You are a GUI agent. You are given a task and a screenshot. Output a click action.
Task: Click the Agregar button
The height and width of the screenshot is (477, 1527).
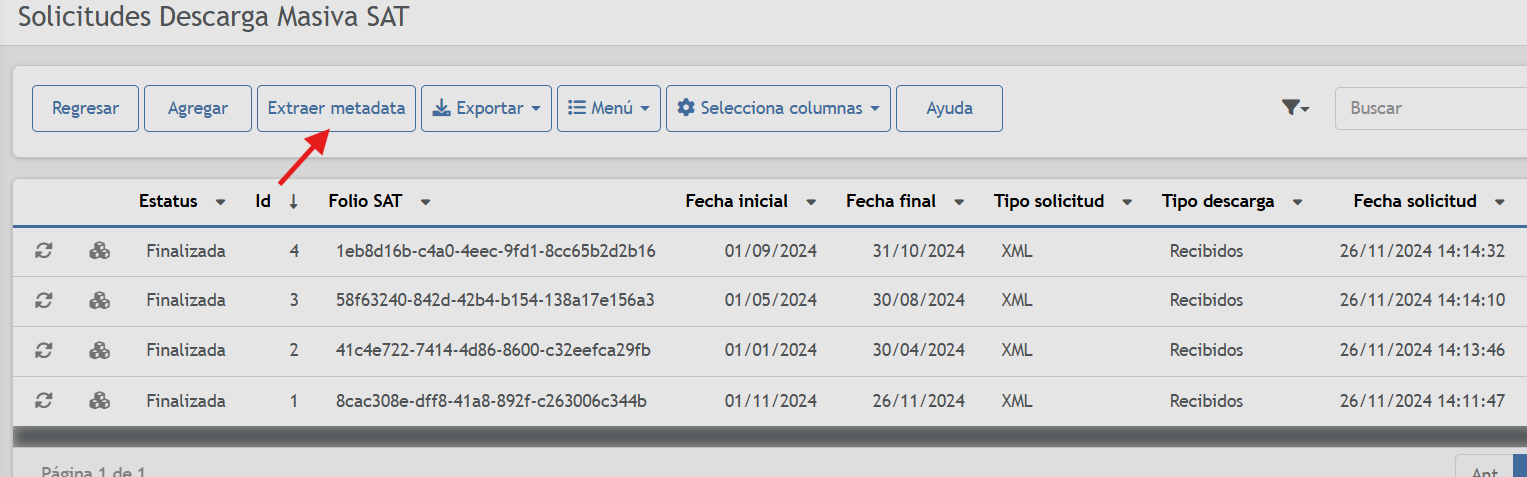tap(197, 108)
